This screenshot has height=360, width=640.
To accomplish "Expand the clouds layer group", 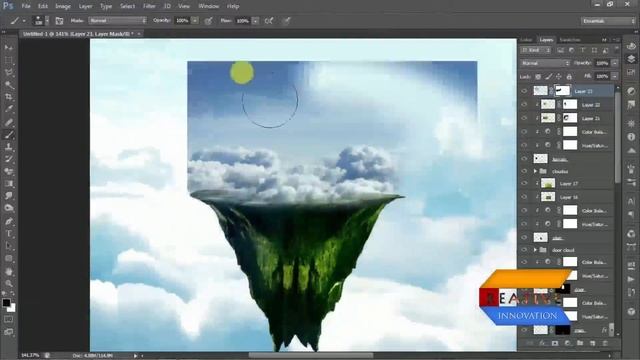I will 535,171.
